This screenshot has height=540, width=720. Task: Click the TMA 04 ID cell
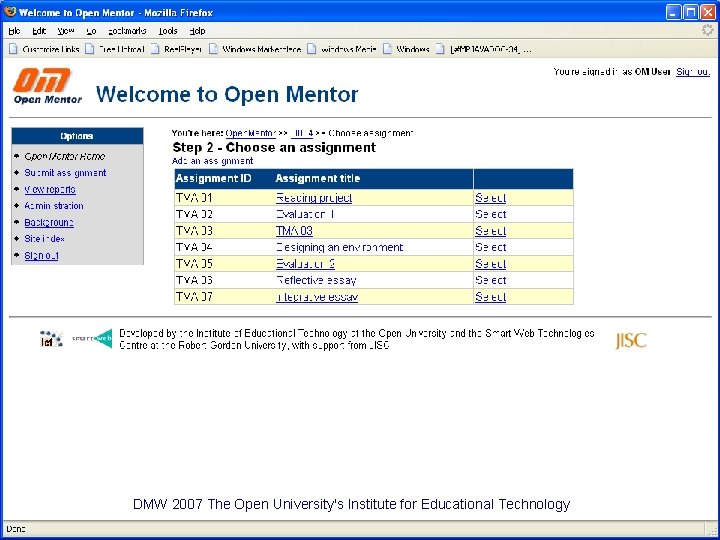[x=194, y=248]
